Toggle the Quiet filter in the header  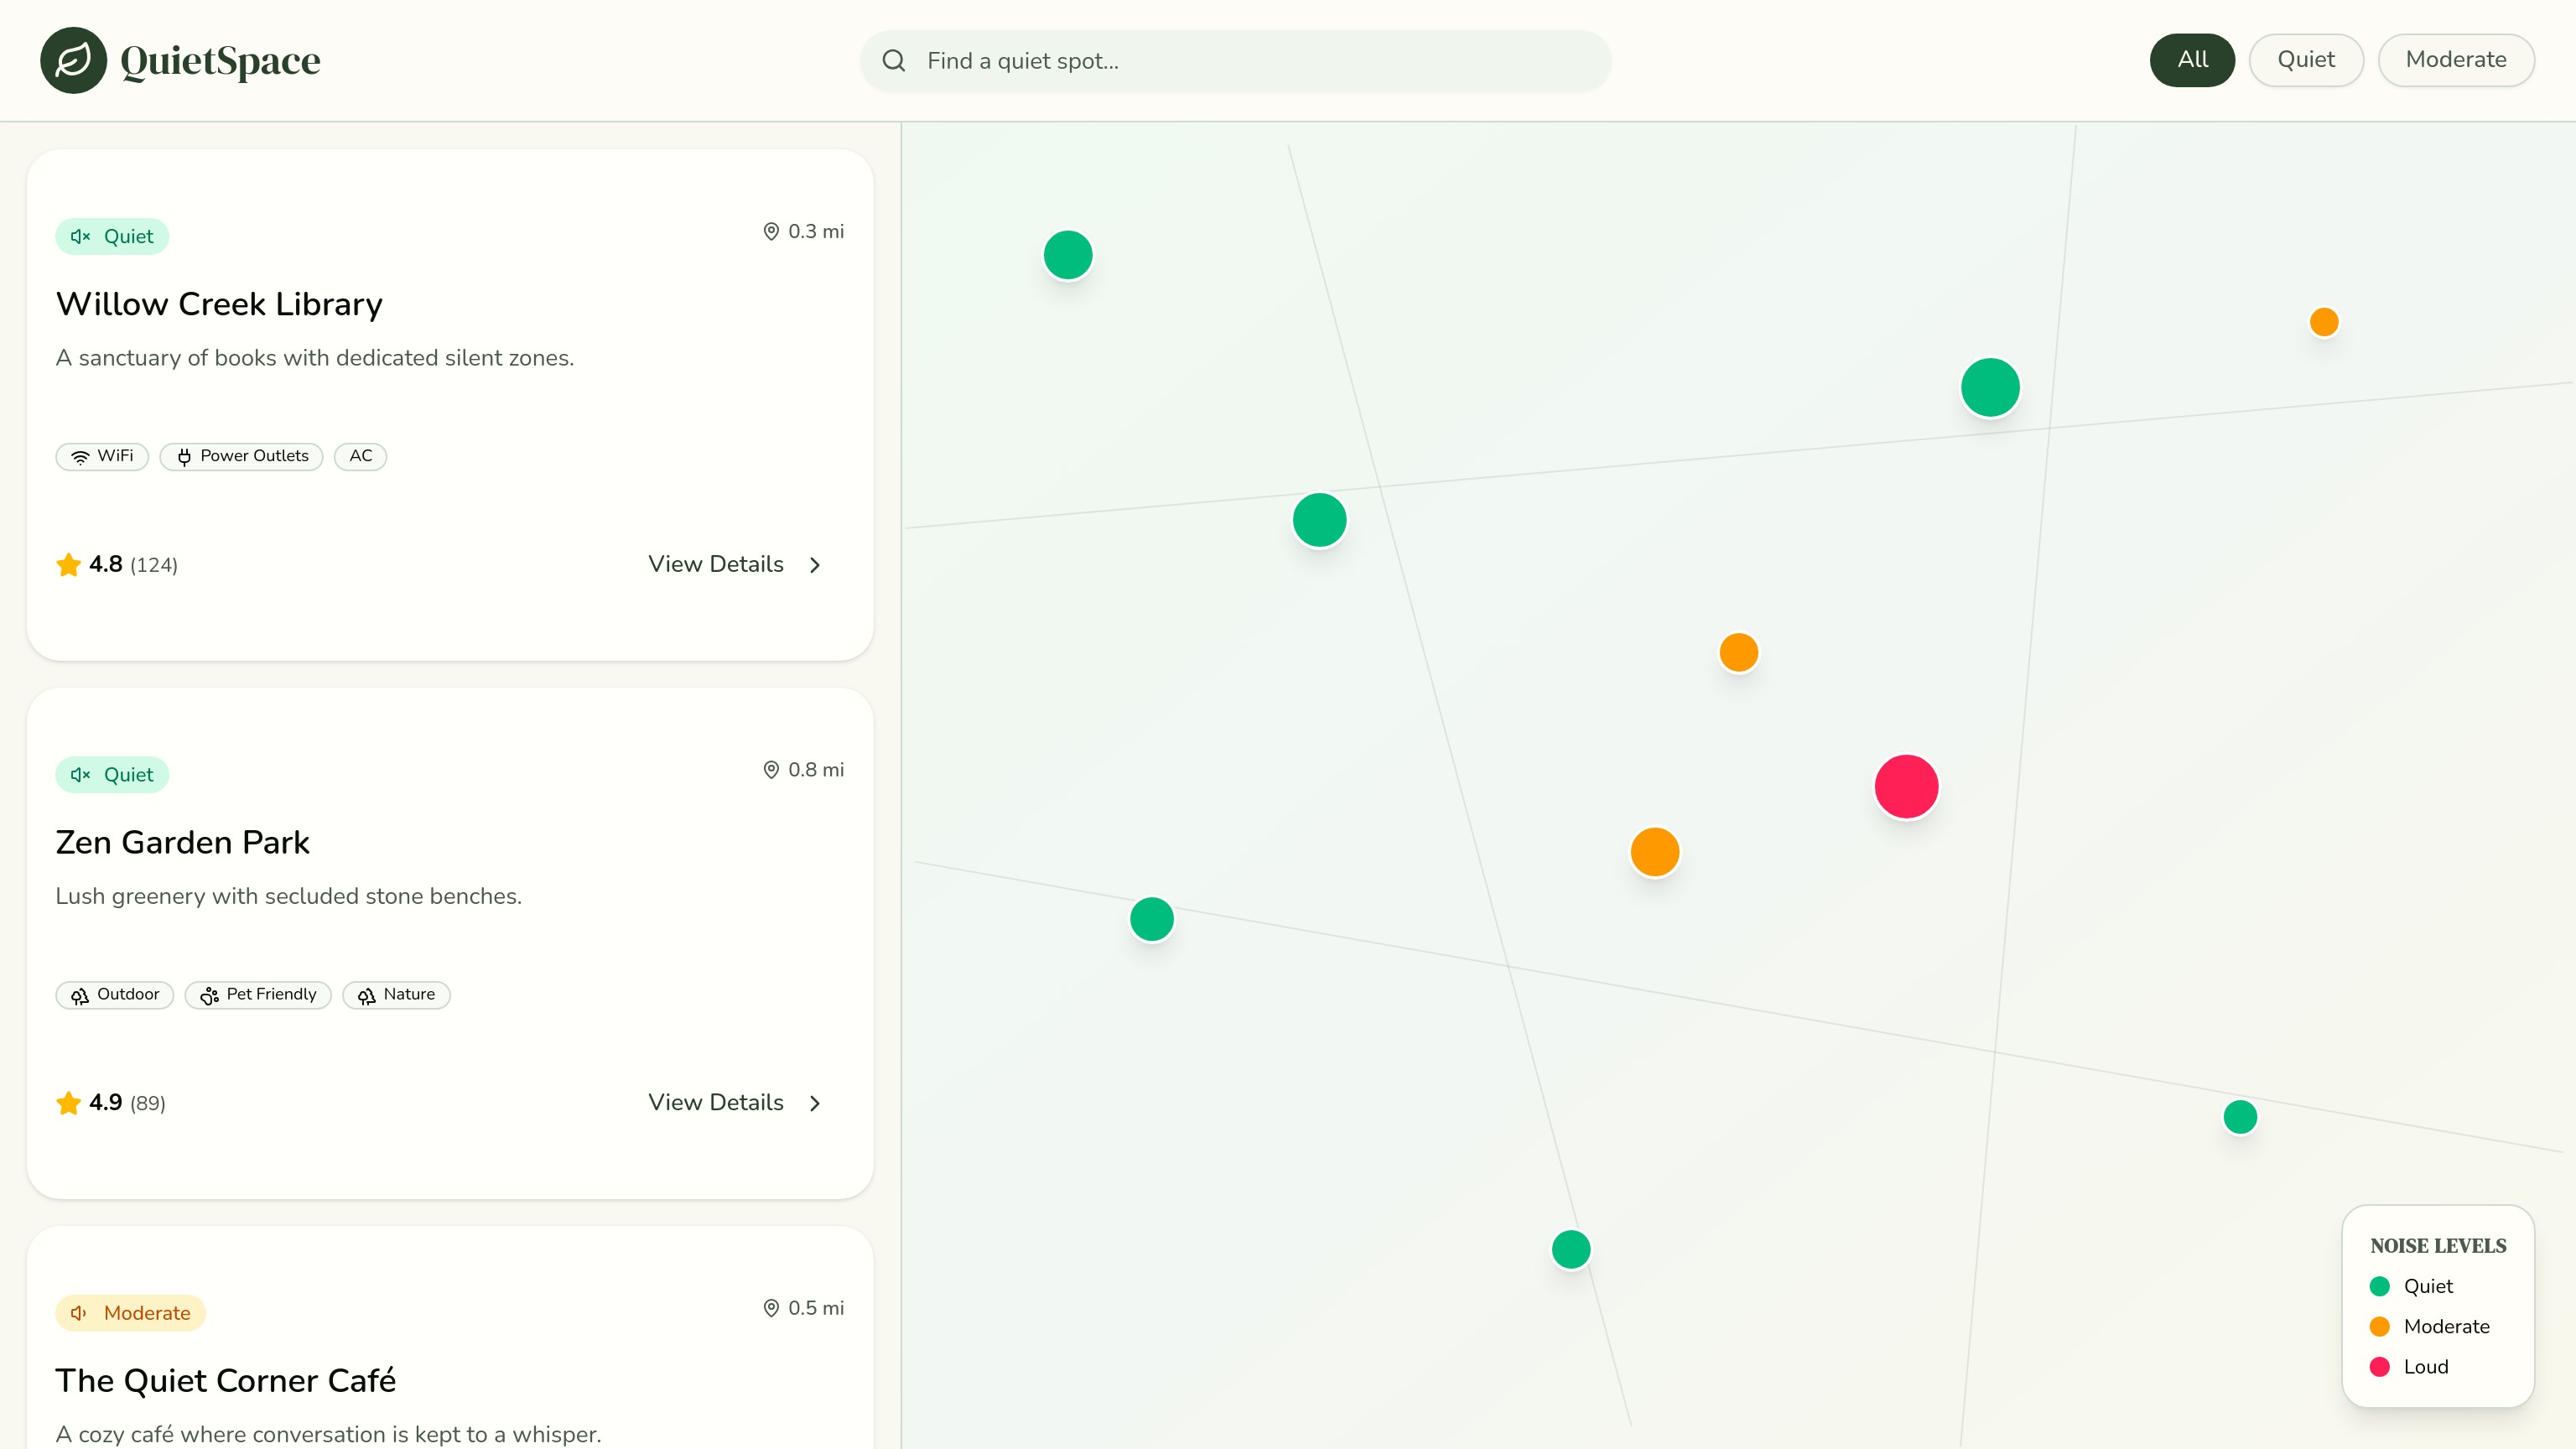(x=2305, y=60)
